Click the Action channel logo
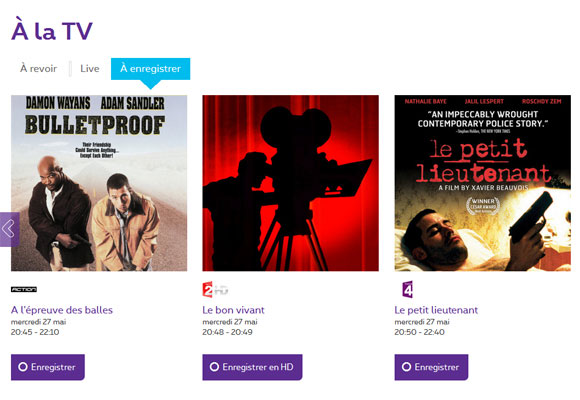Screen dimensions: 580x400 [24, 289]
